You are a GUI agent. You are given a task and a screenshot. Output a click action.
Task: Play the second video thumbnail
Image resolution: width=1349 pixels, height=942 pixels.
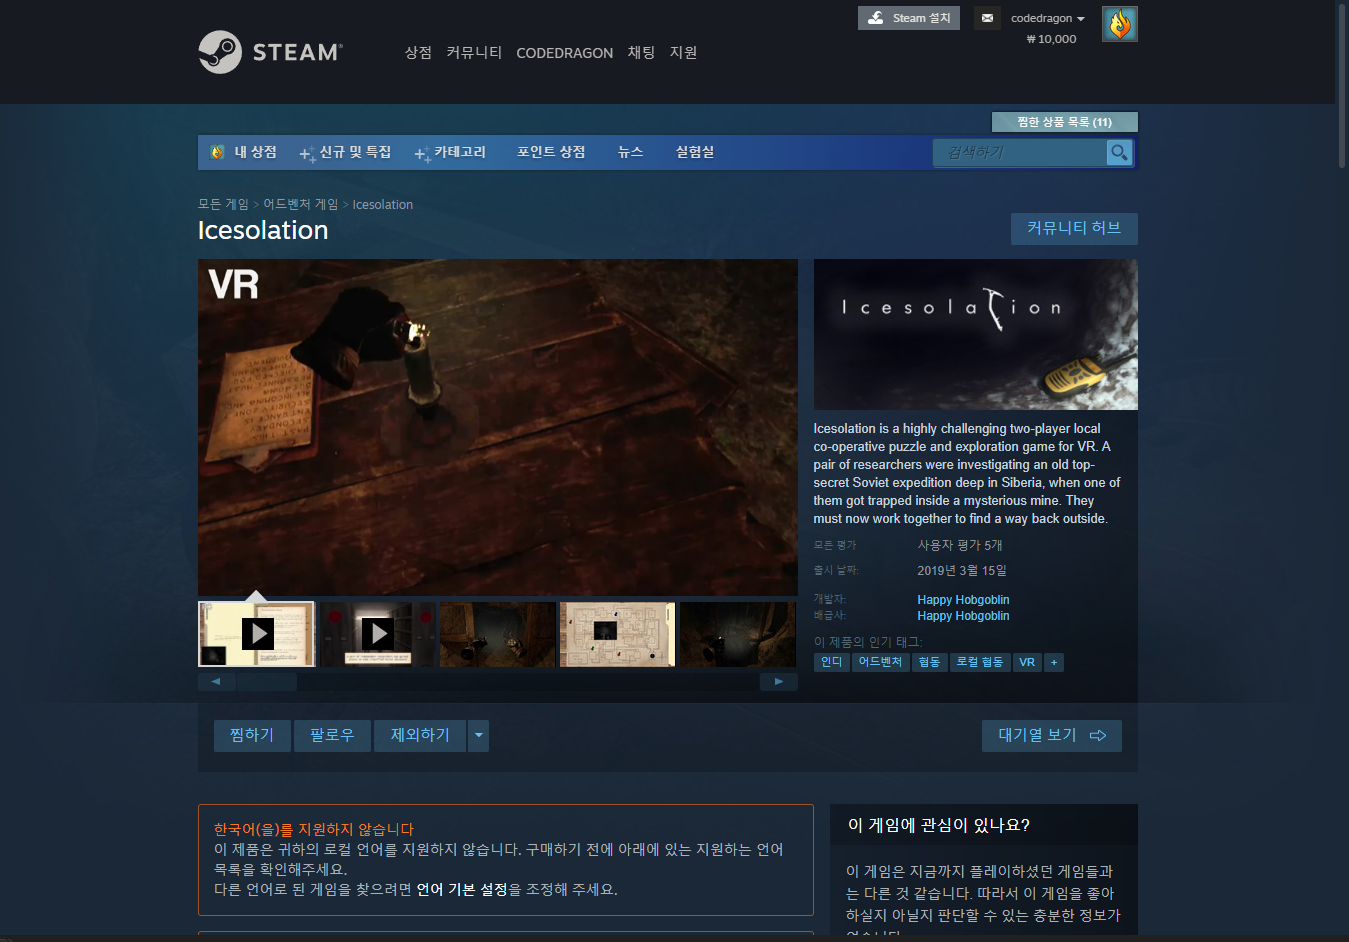tap(377, 634)
